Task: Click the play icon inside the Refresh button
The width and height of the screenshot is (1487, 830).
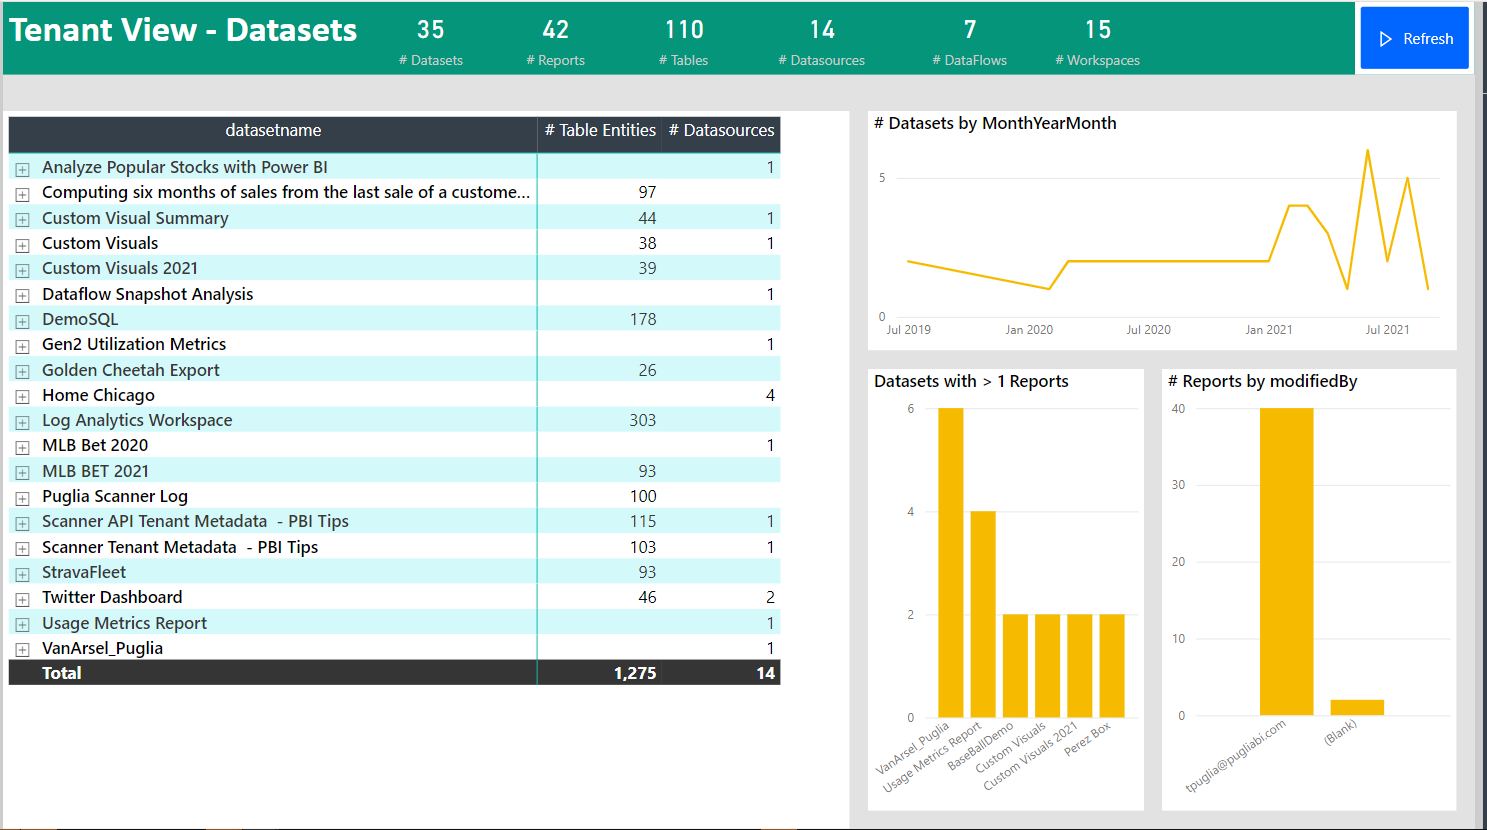Action: (1386, 38)
